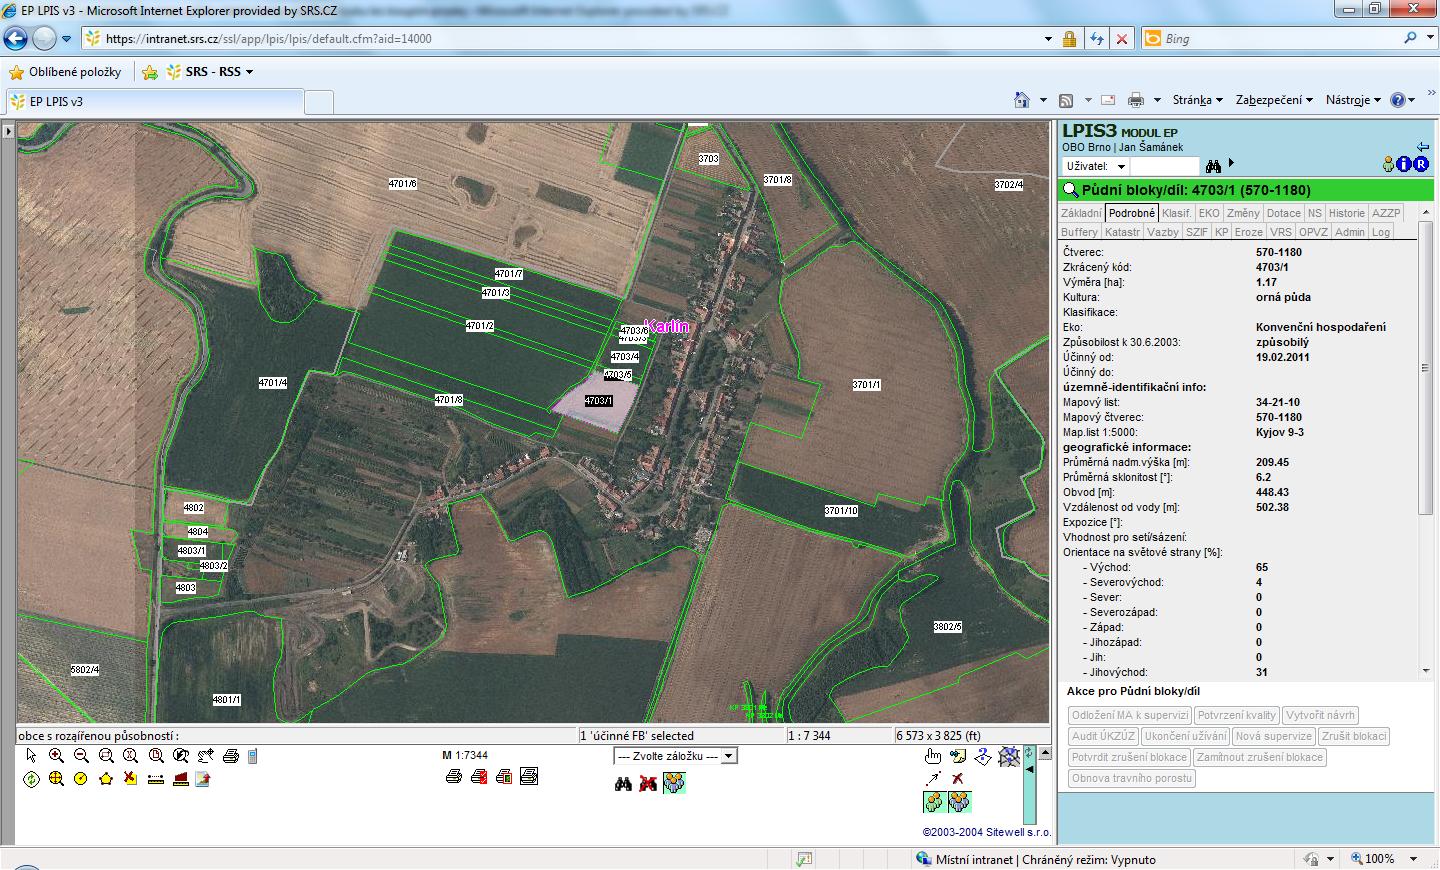Expand the left panel arrow at map edge

point(8,131)
